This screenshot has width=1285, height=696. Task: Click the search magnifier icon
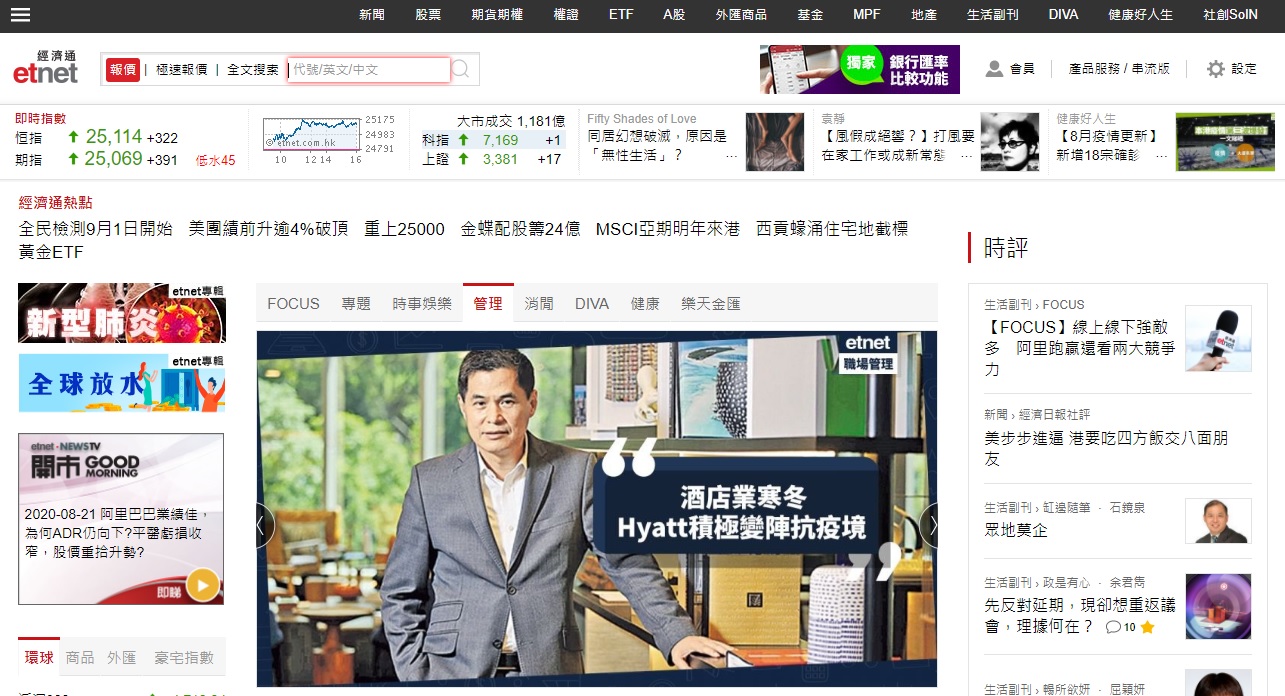click(x=461, y=69)
